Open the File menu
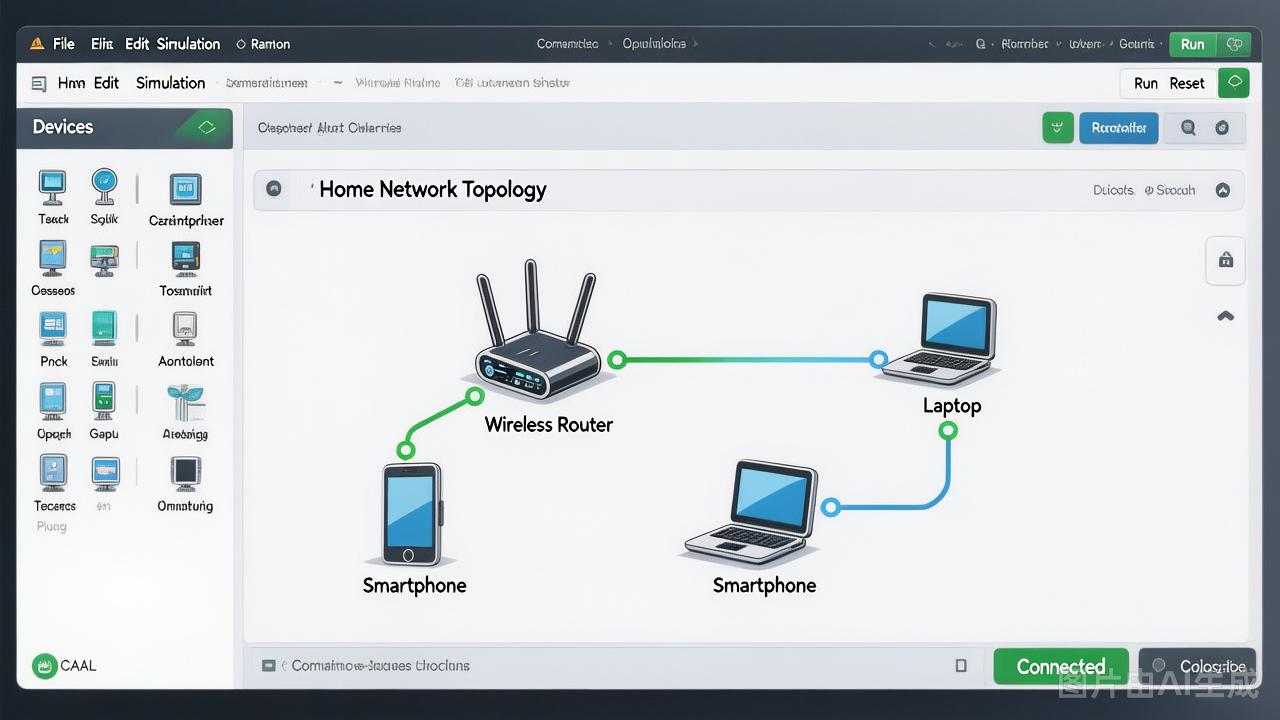The height and width of the screenshot is (720, 1280). (64, 44)
